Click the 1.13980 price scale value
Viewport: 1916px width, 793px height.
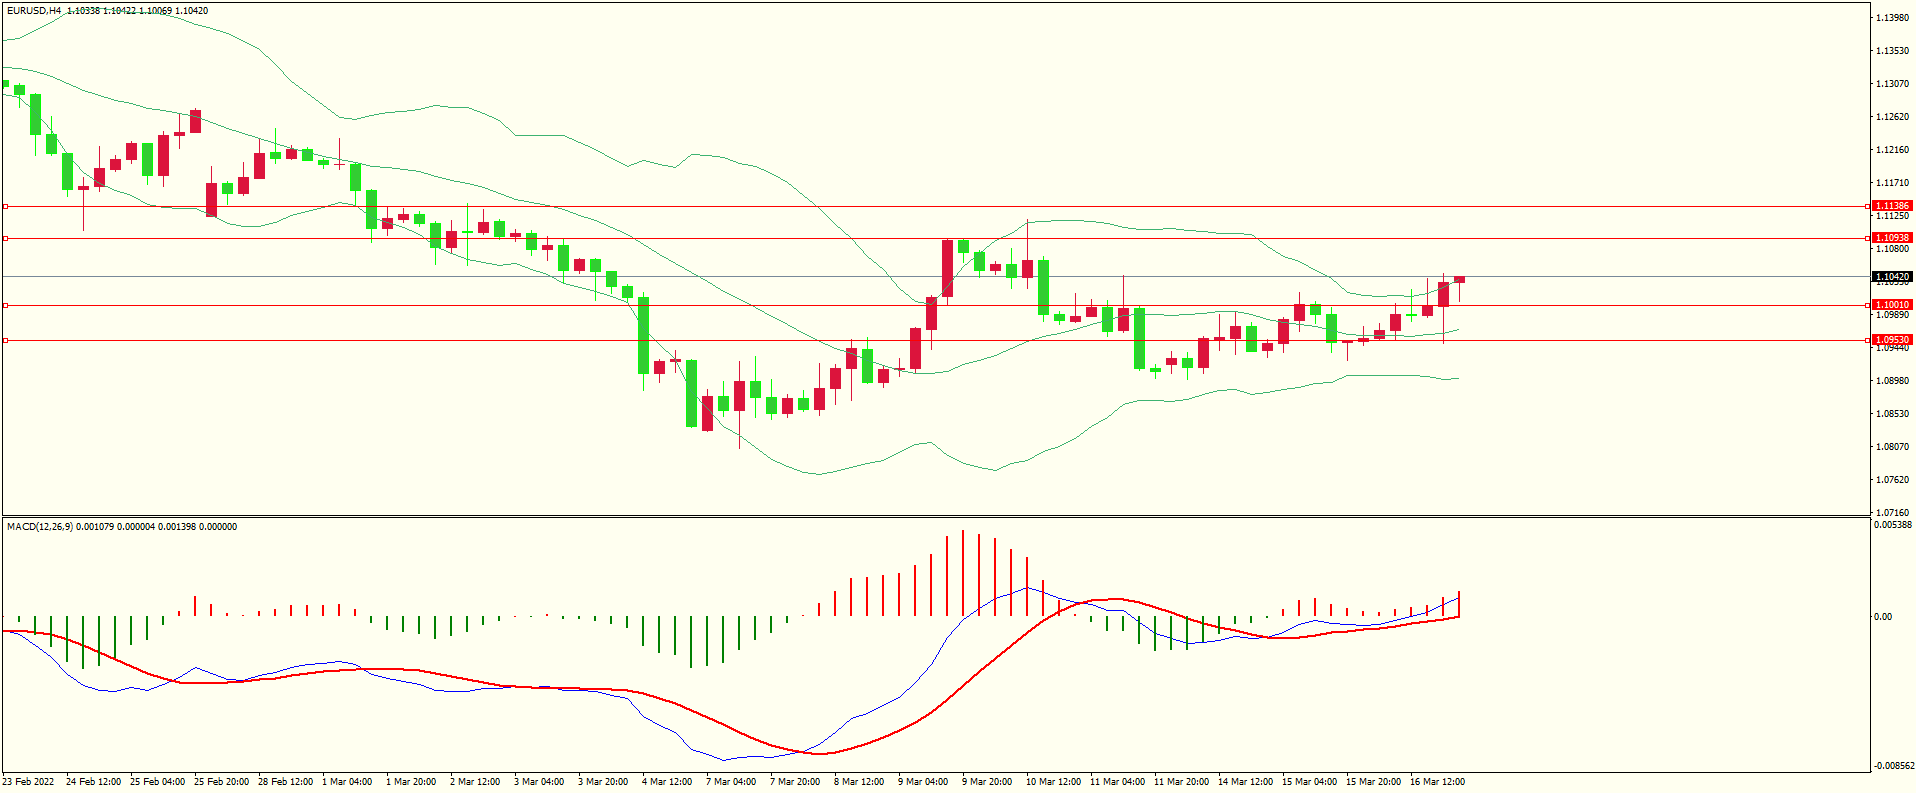pos(1892,18)
